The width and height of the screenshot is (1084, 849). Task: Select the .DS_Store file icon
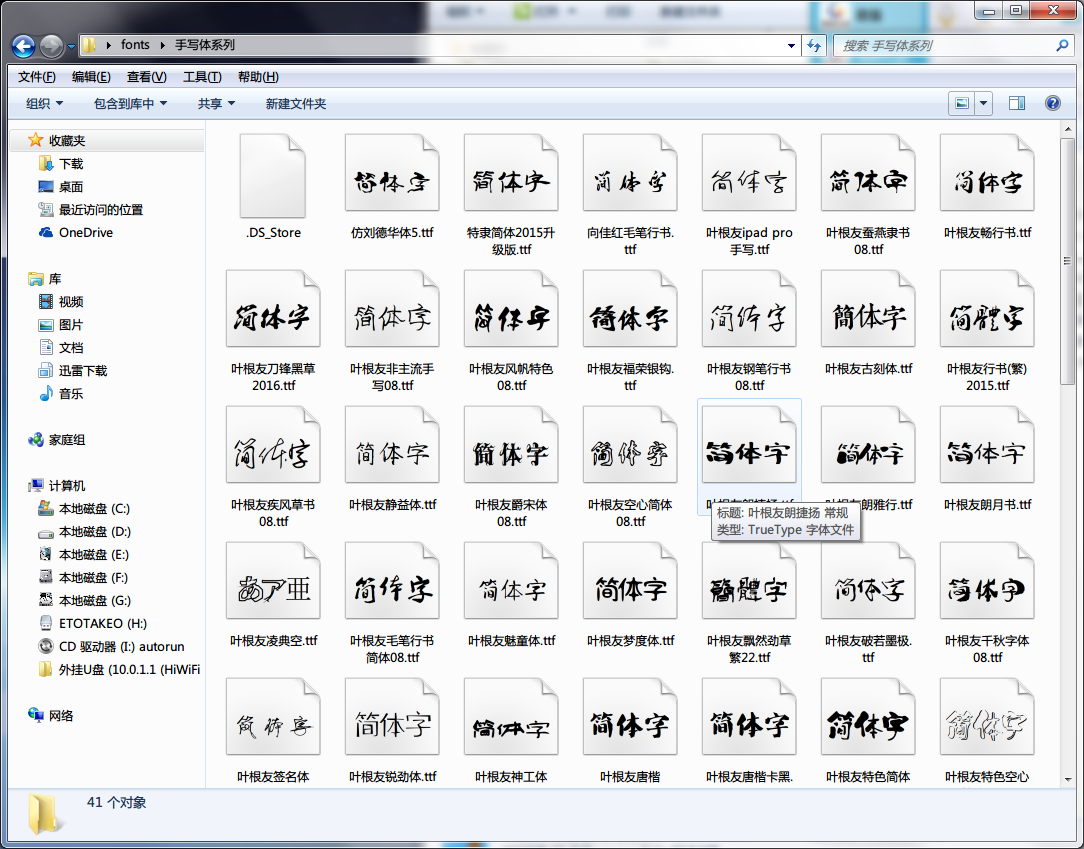pos(273,176)
